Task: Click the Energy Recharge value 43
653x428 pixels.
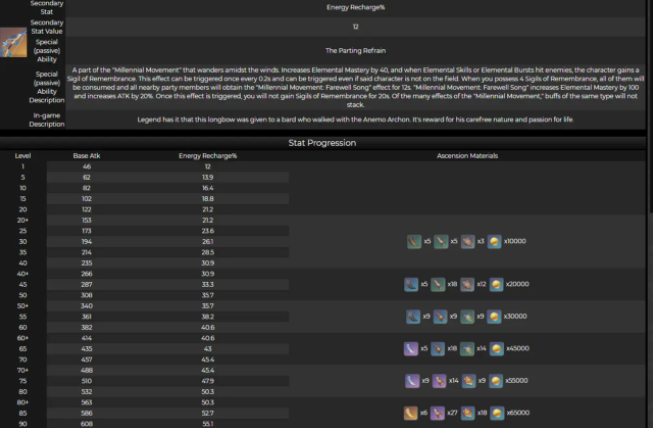Action: pos(208,349)
